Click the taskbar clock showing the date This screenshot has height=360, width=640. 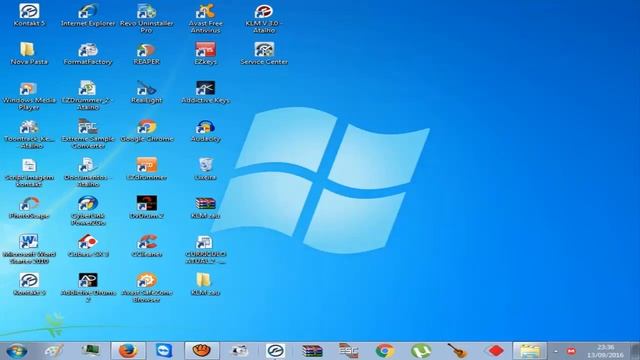click(605, 351)
